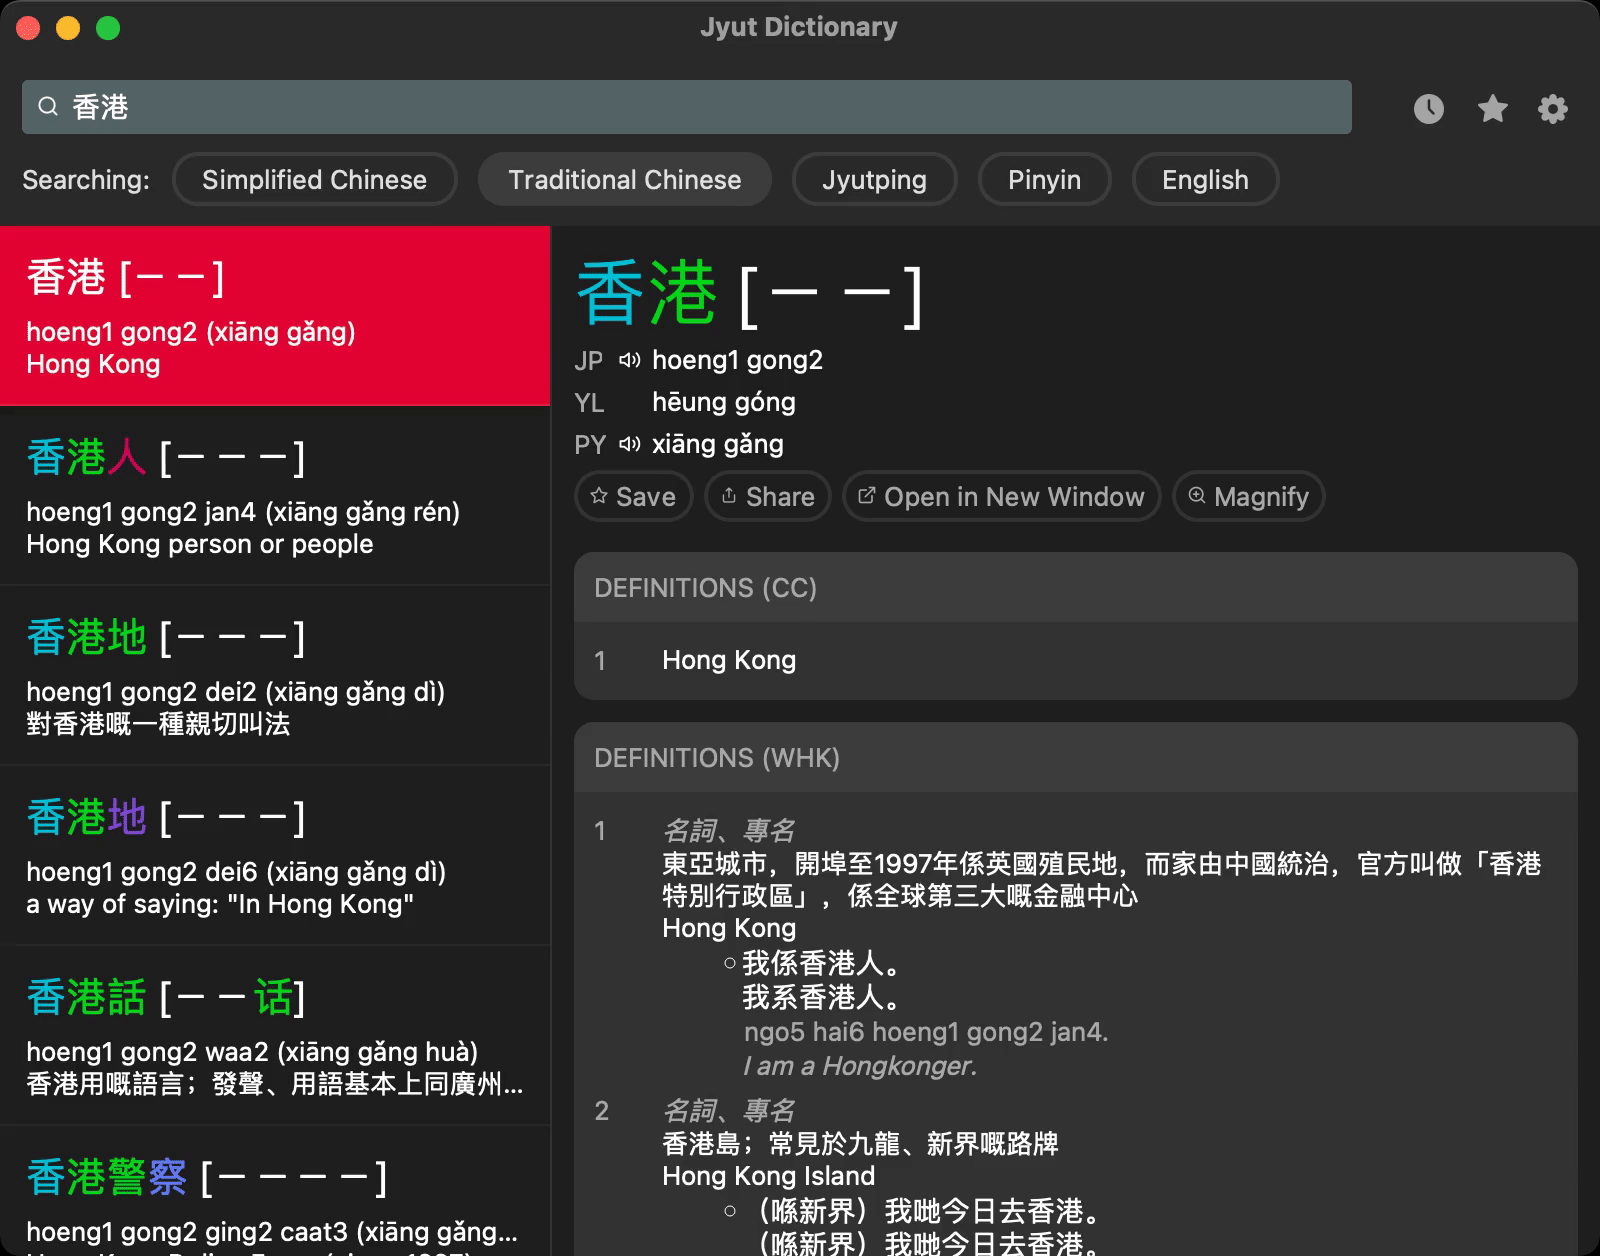Click definition text Hong Kong Island
Image resolution: width=1600 pixels, height=1256 pixels.
[768, 1176]
